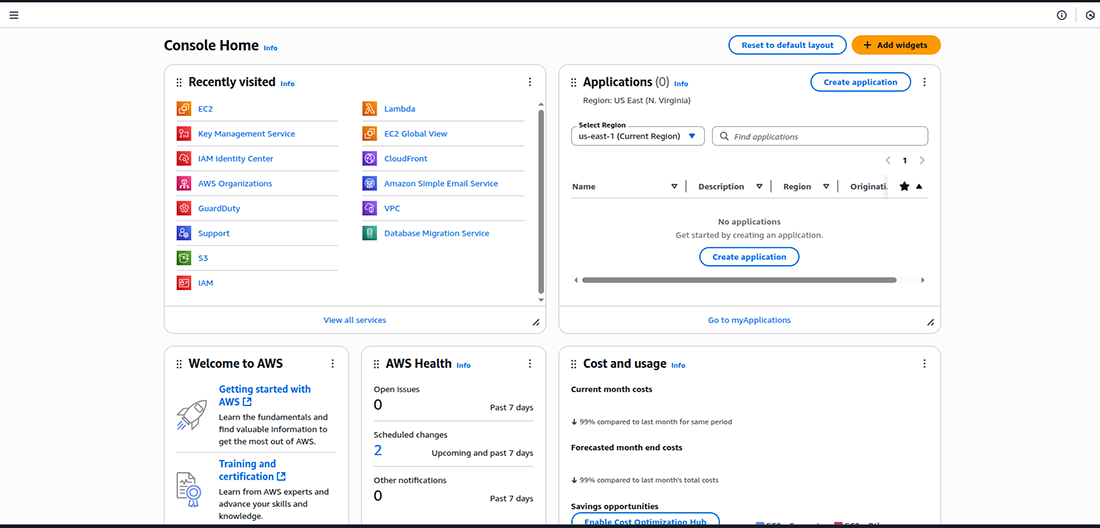1100x528 pixels.
Task: Focus the Find applications search field
Action: point(820,136)
